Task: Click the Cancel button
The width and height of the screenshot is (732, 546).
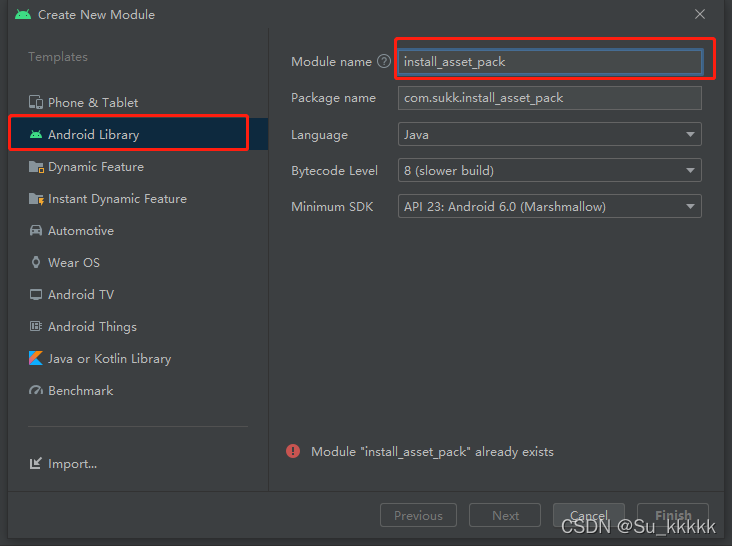Action: point(589,515)
